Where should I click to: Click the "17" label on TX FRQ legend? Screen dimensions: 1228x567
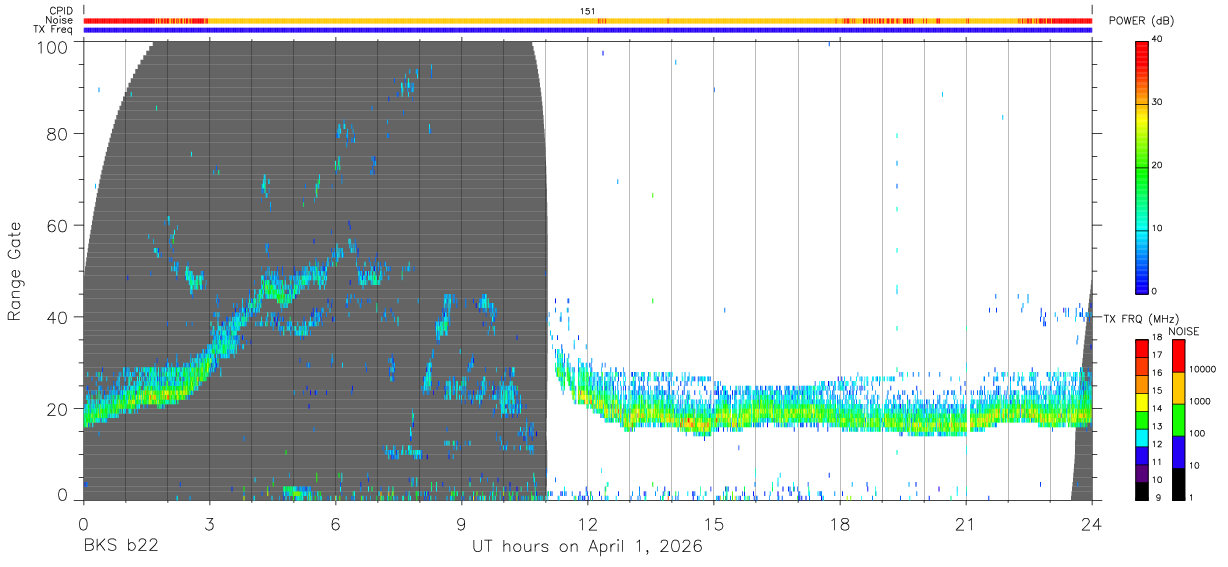click(1157, 355)
